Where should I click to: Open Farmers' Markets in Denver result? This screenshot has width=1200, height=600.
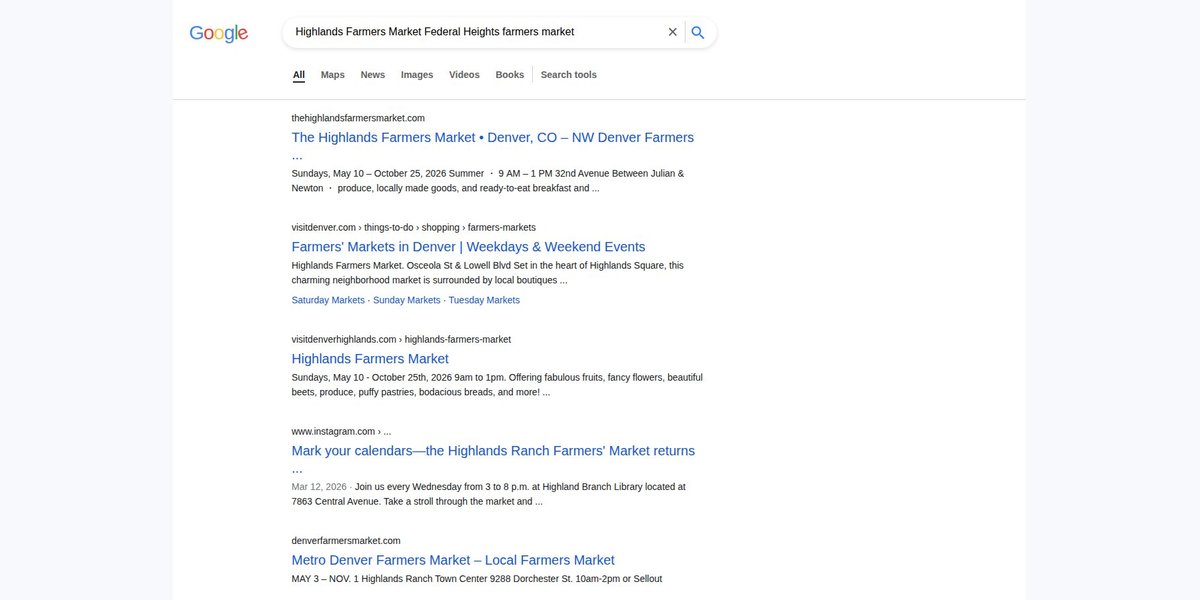coord(469,247)
